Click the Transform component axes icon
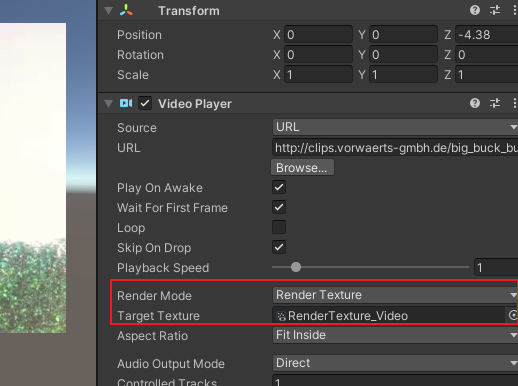Viewport: 518px width, 386px height. pos(126,10)
